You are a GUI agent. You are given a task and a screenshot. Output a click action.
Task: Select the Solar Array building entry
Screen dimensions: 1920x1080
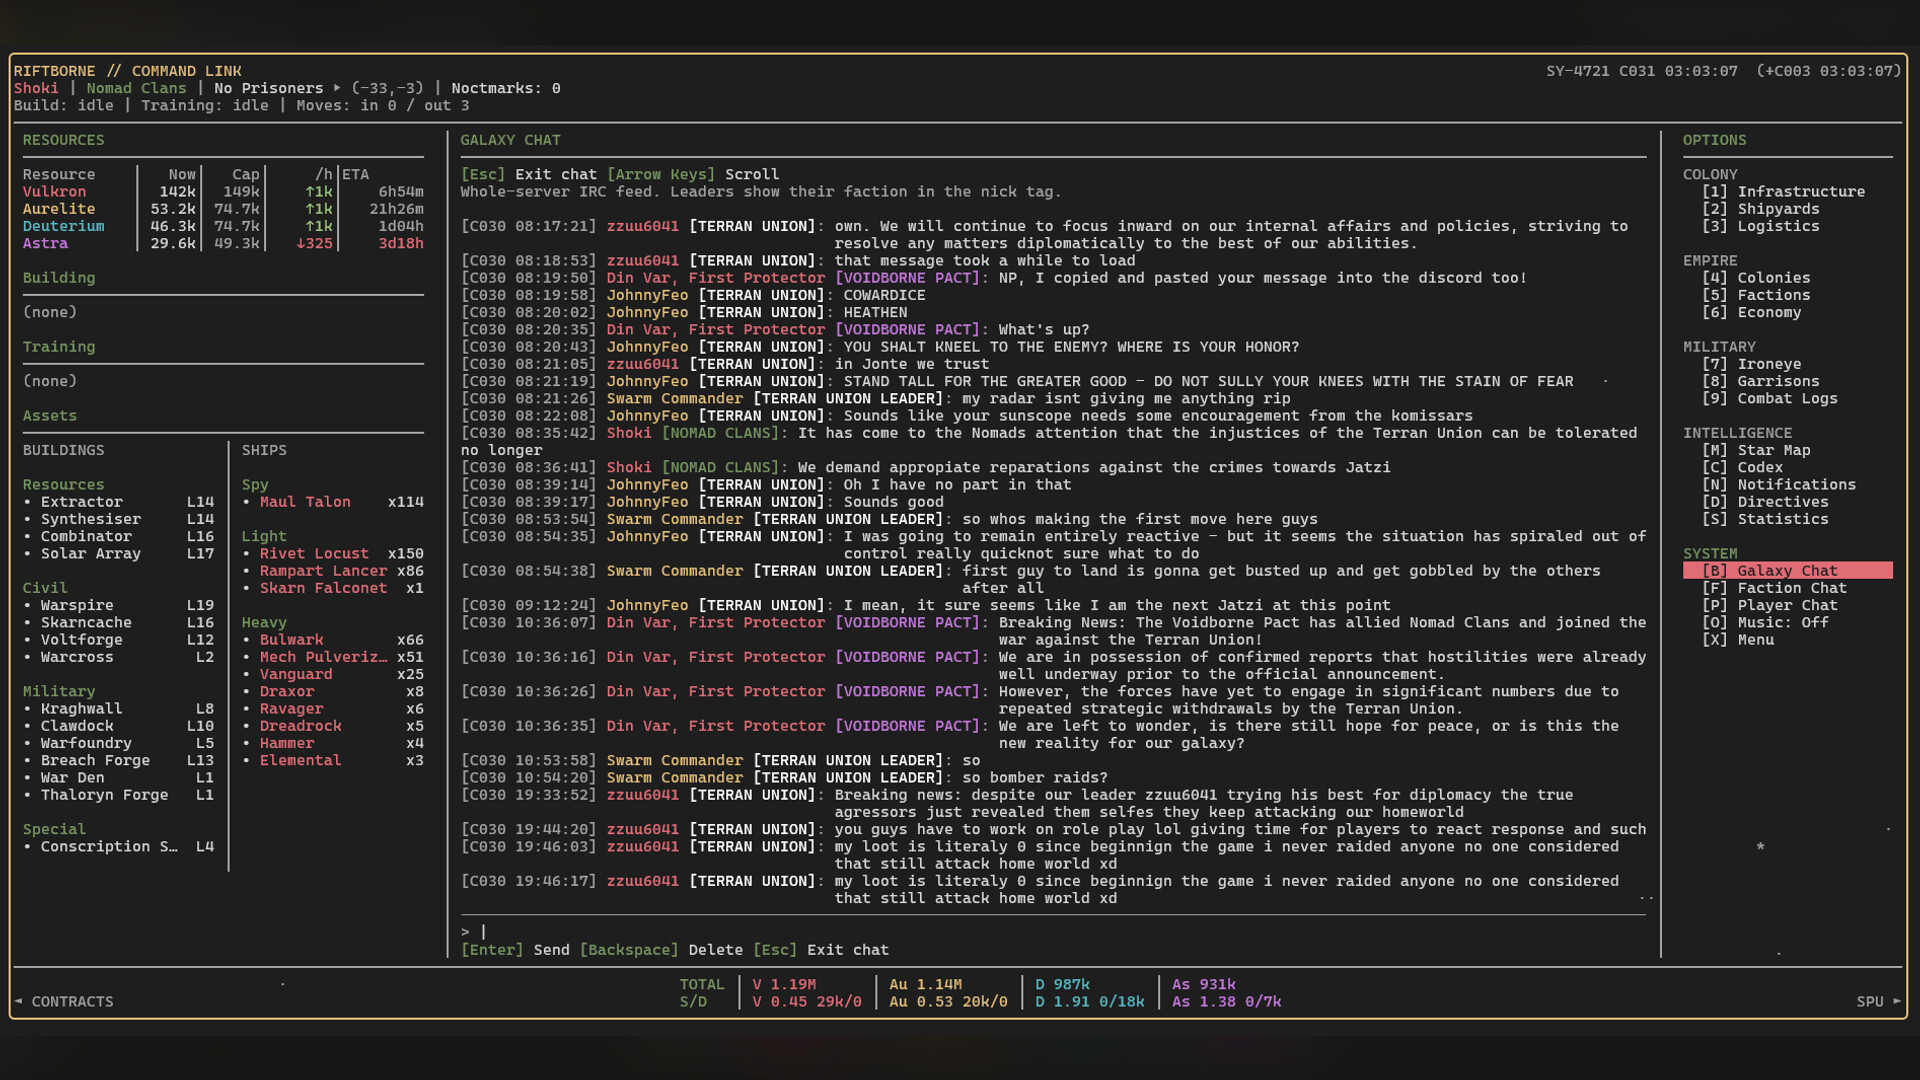click(x=119, y=553)
